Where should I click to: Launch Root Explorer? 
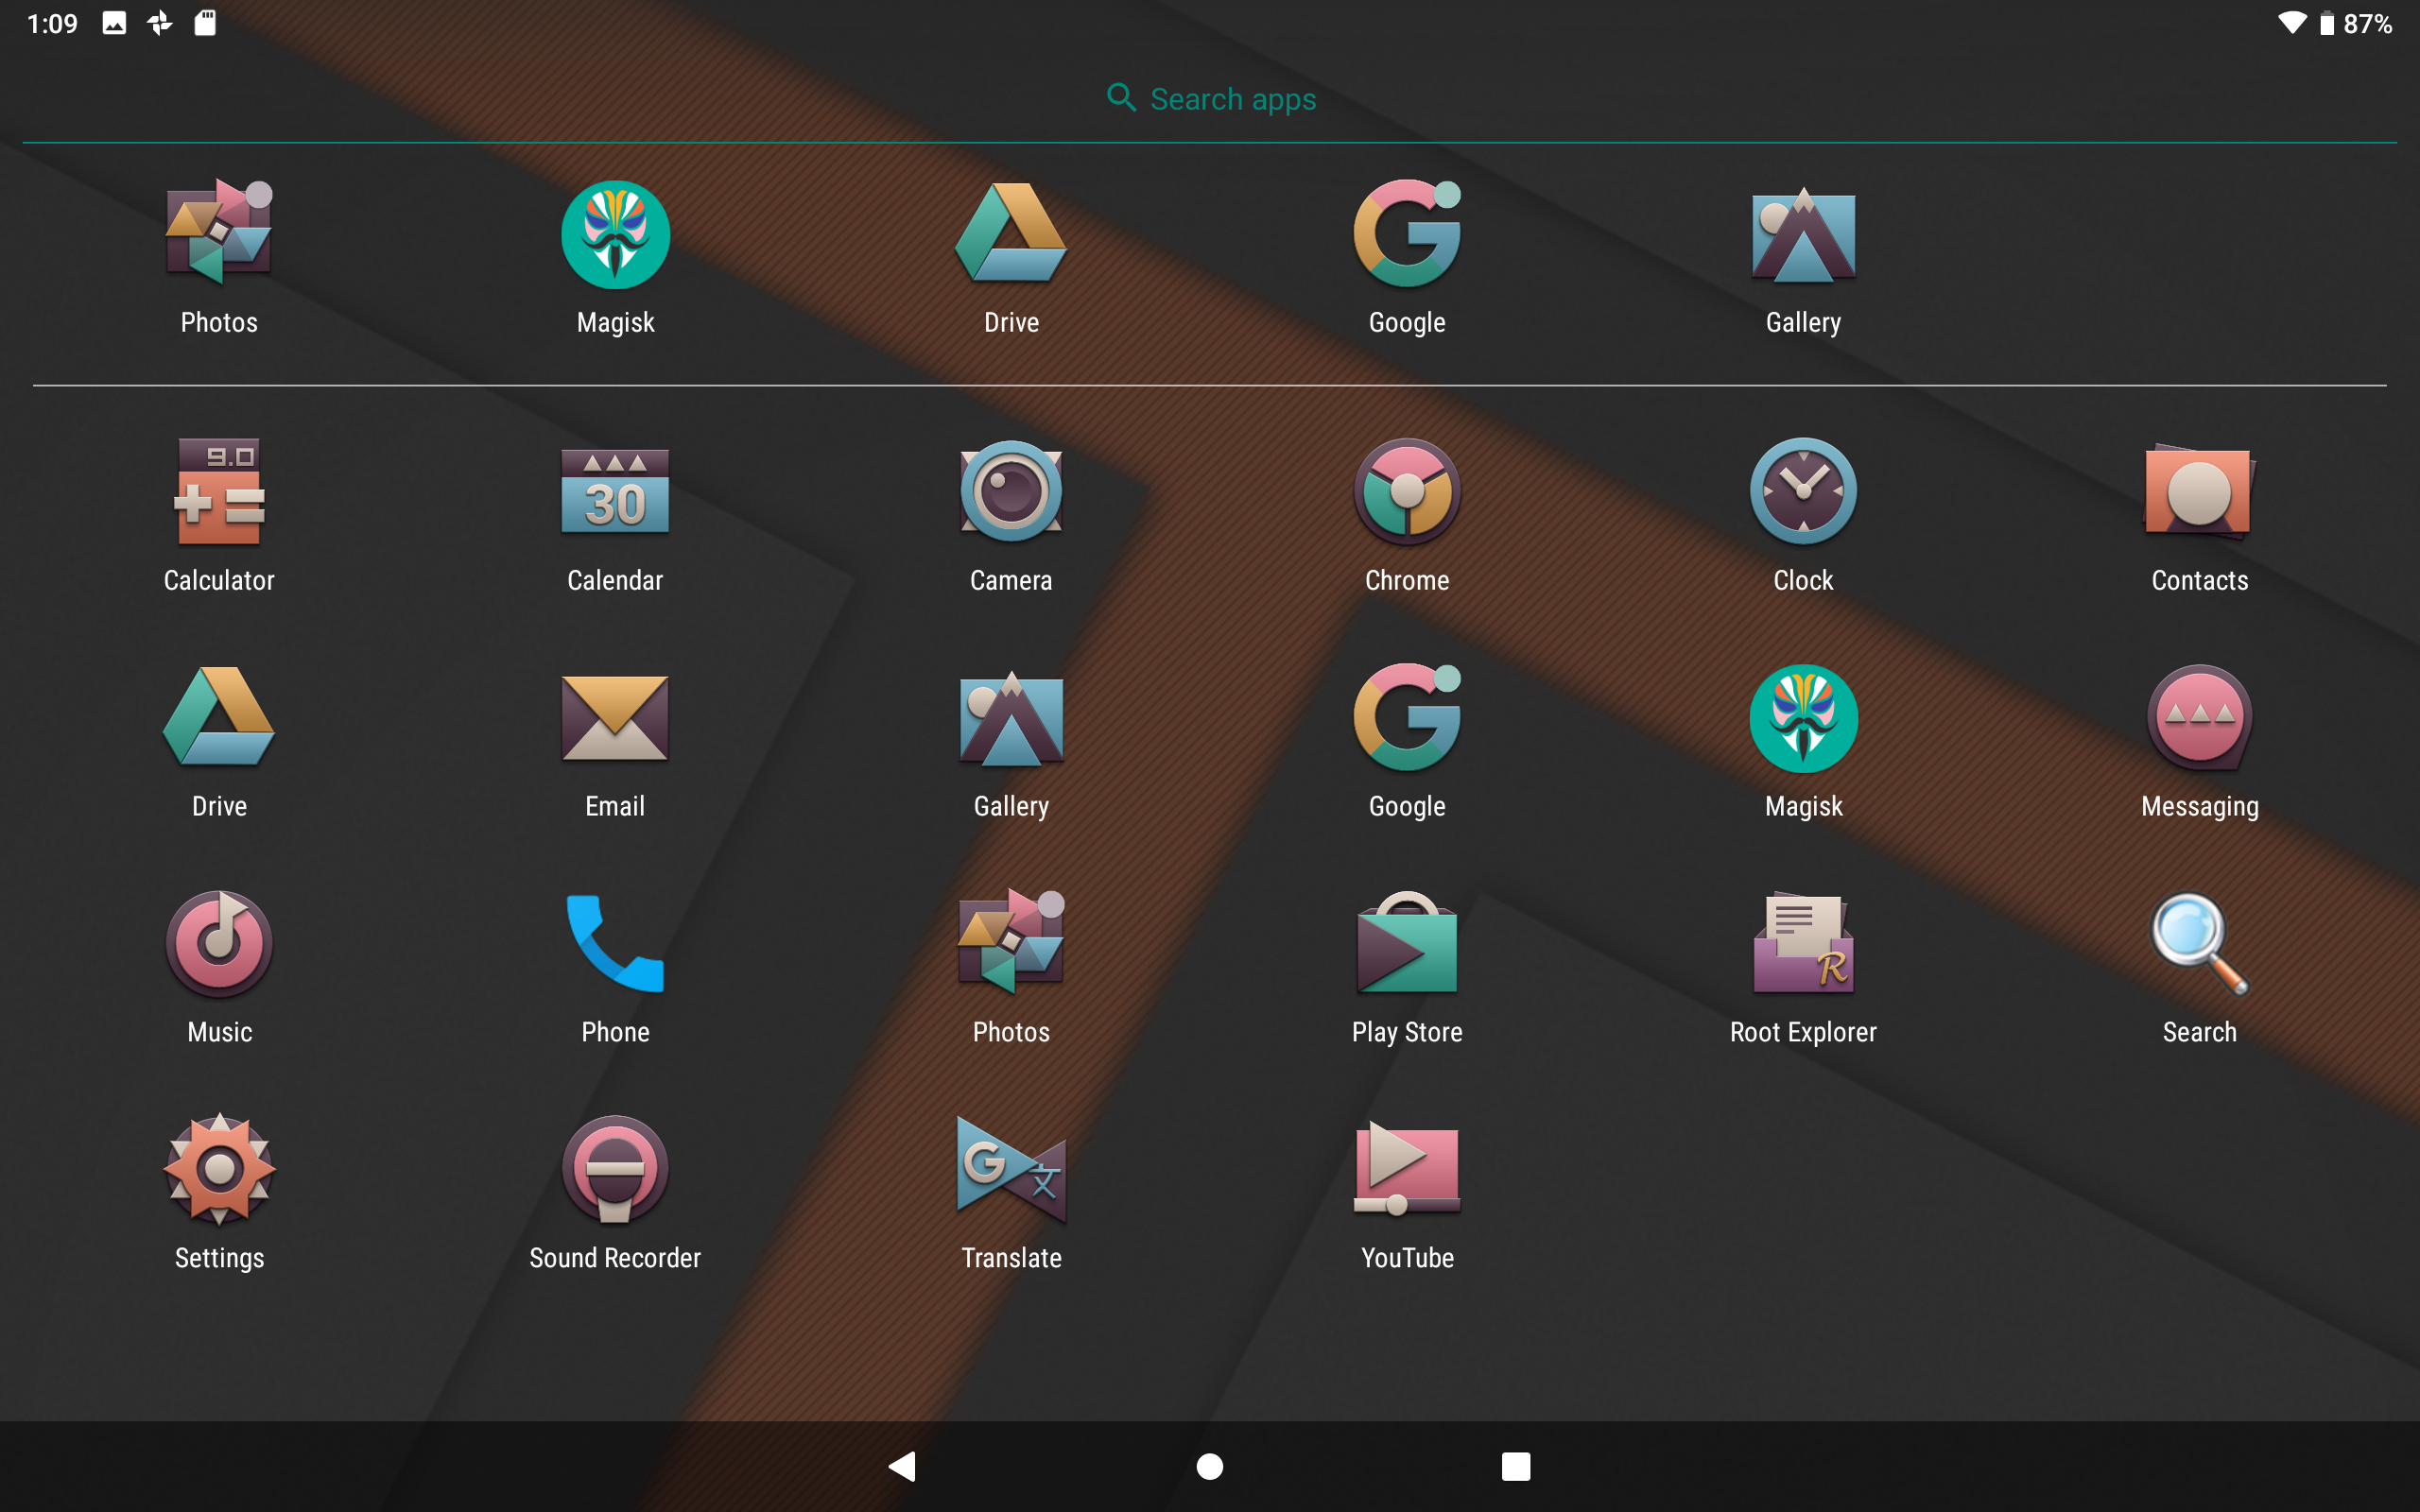pyautogui.click(x=1803, y=942)
